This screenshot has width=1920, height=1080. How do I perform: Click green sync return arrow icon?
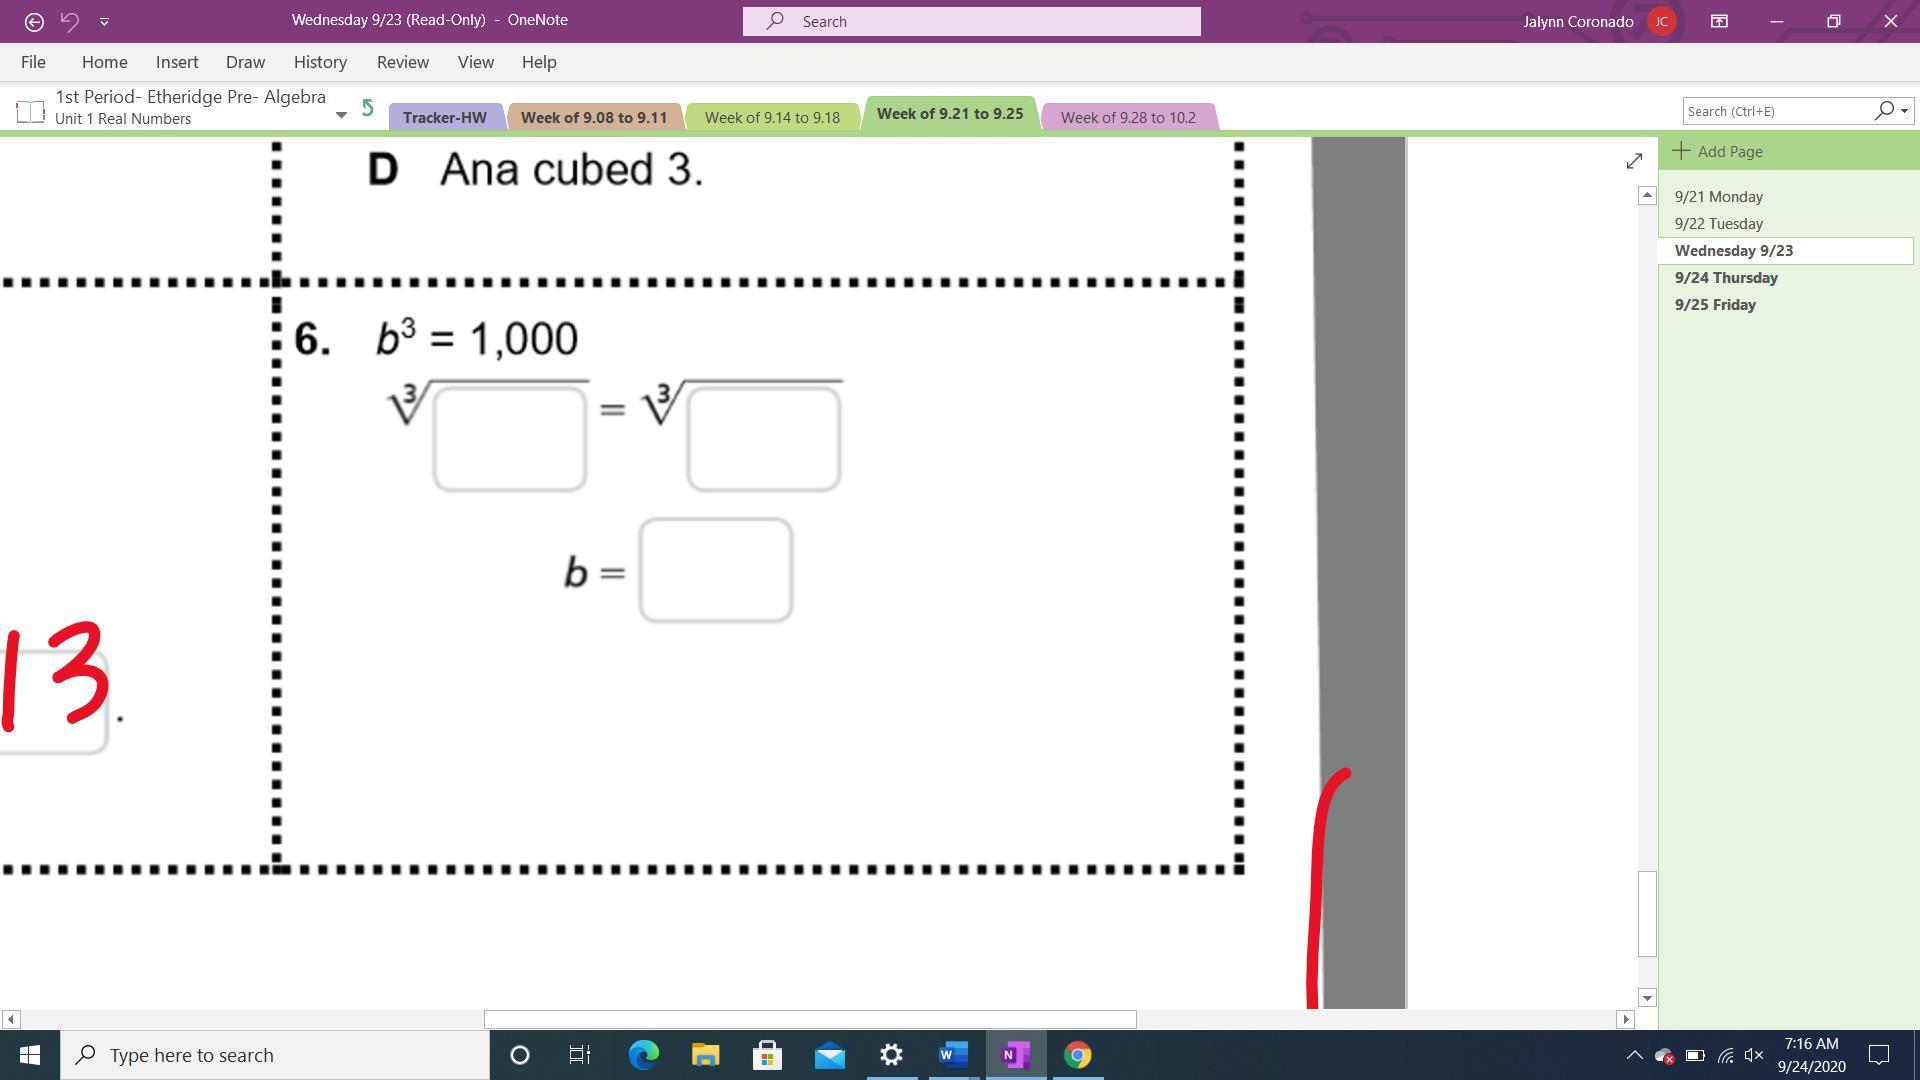point(368,108)
